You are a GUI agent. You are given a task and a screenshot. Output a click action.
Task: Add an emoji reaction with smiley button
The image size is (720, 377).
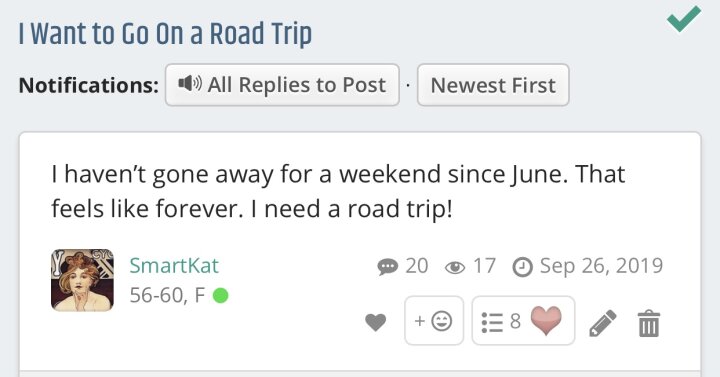[434, 321]
